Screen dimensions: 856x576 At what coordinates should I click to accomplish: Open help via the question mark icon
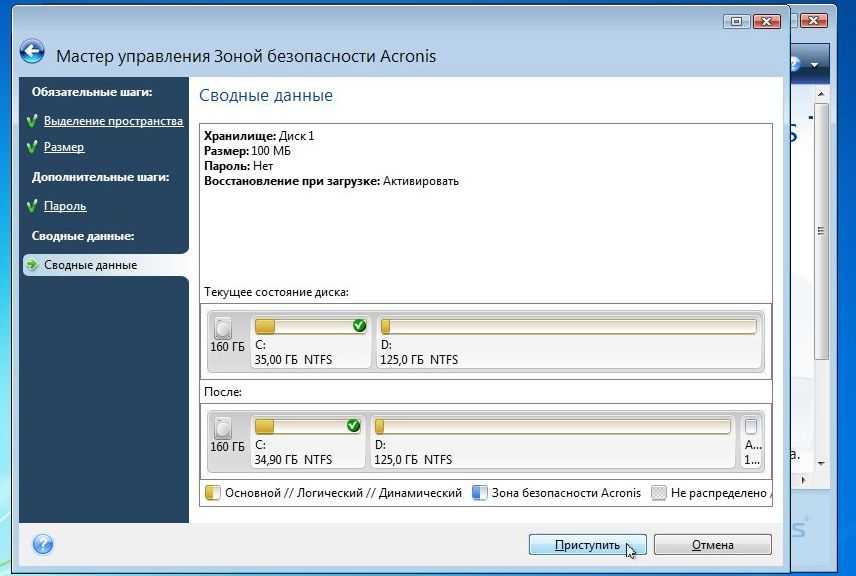coord(42,544)
